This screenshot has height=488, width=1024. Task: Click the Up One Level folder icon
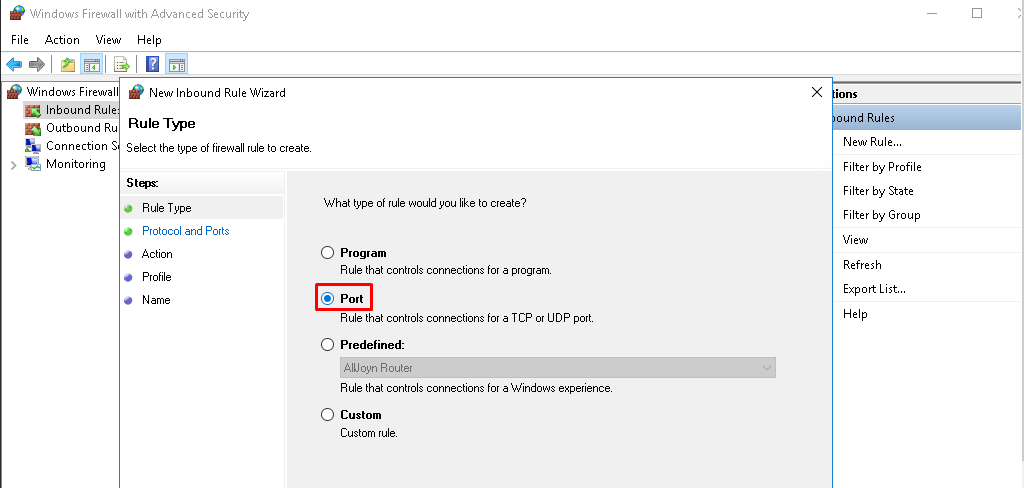pos(68,65)
